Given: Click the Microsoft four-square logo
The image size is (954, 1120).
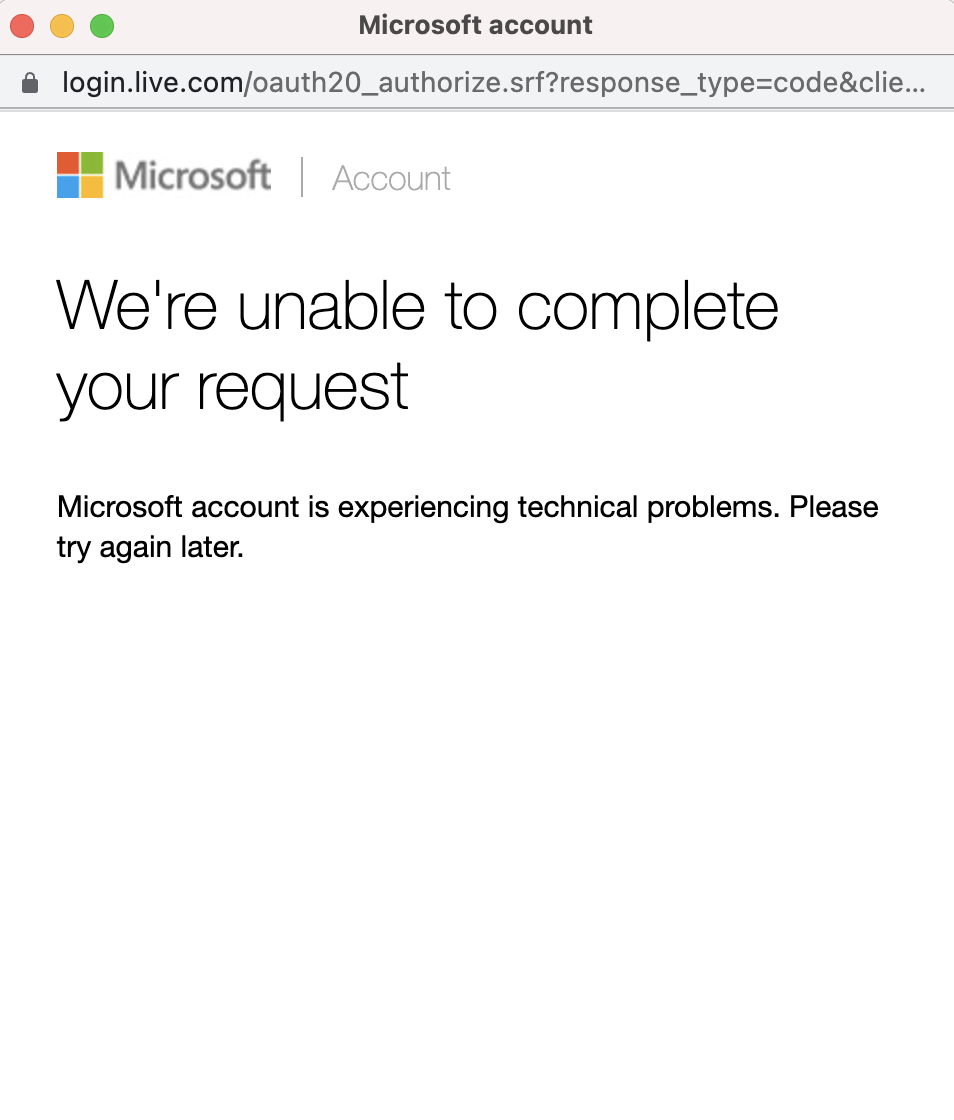Looking at the screenshot, I should (79, 174).
